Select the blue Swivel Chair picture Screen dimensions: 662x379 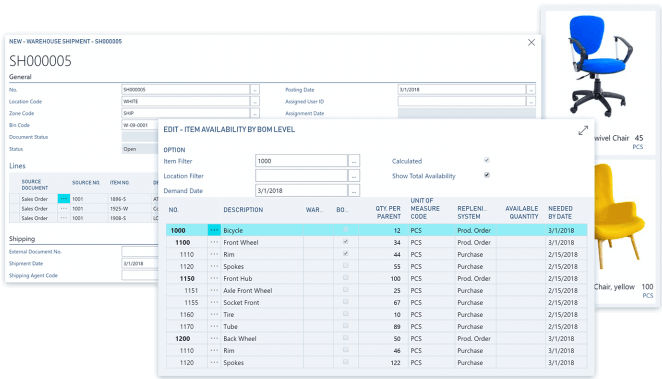[600, 66]
